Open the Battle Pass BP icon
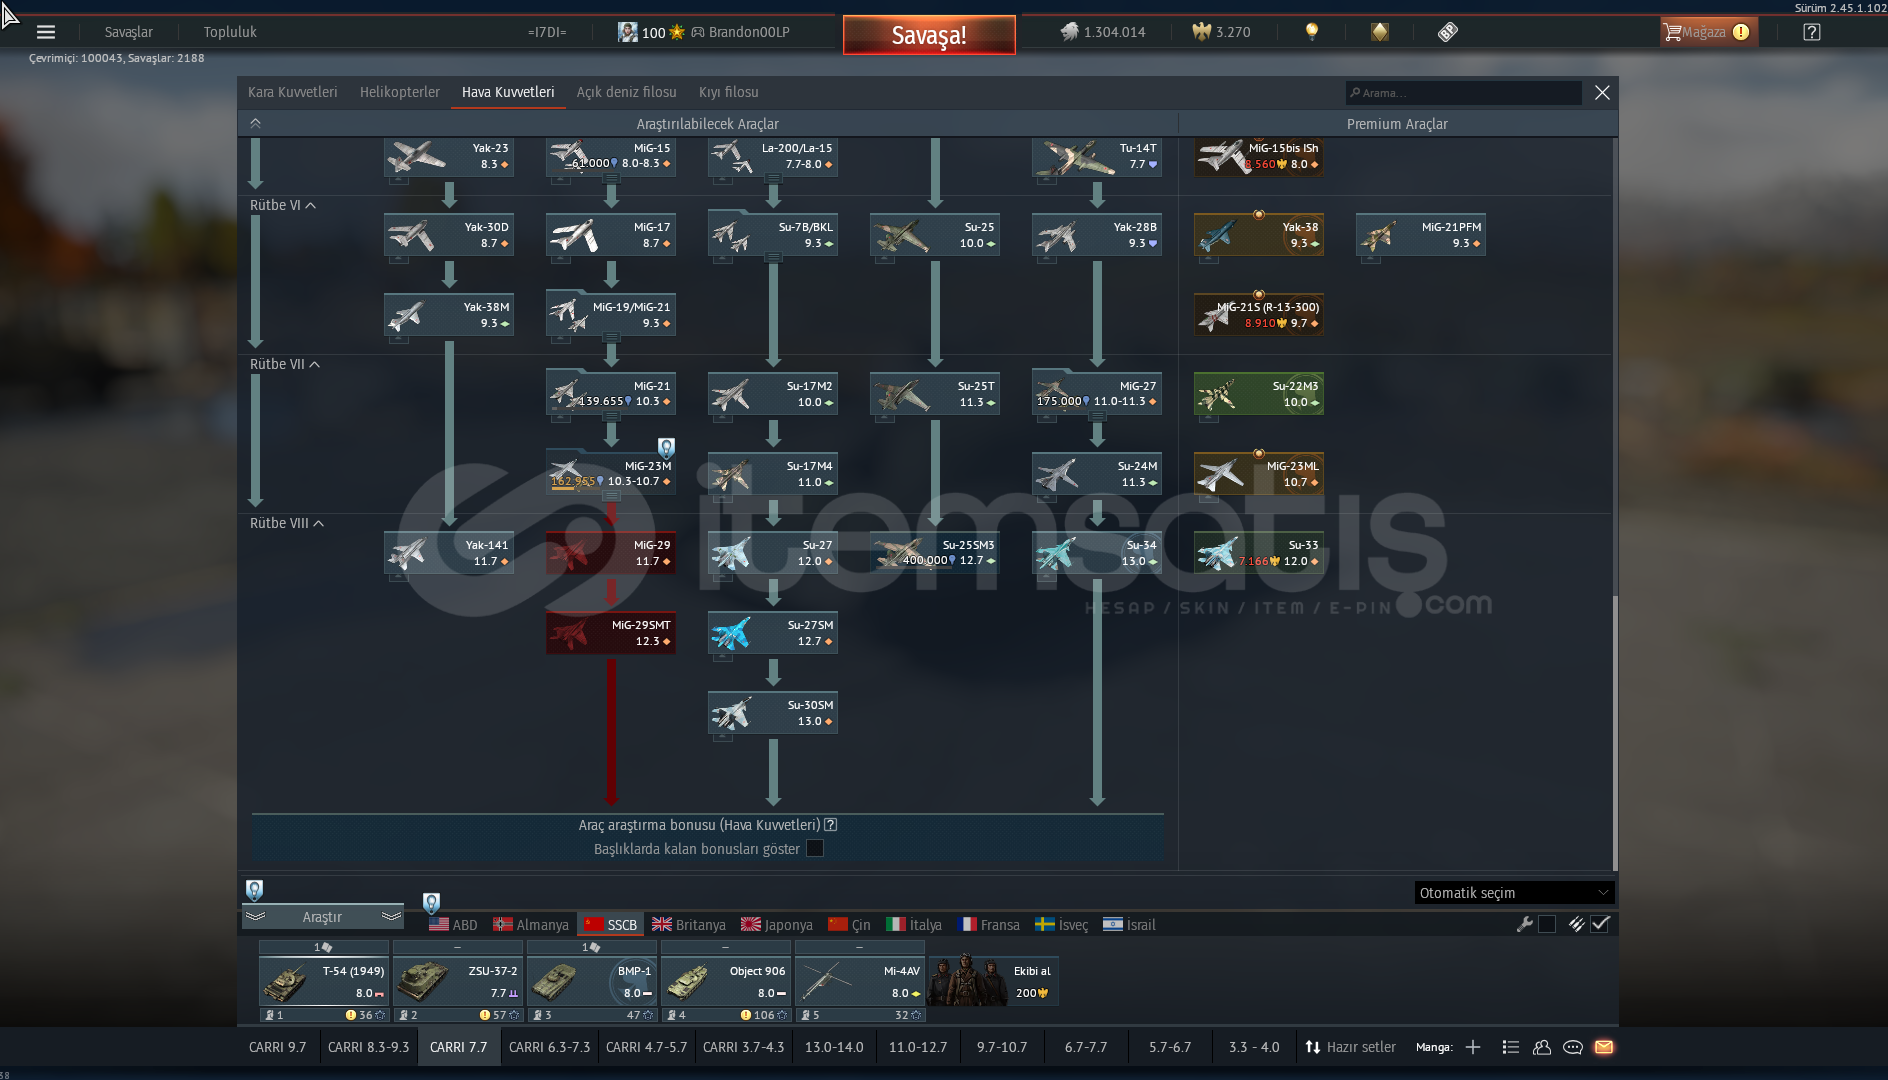The width and height of the screenshot is (1888, 1080). (x=1448, y=32)
